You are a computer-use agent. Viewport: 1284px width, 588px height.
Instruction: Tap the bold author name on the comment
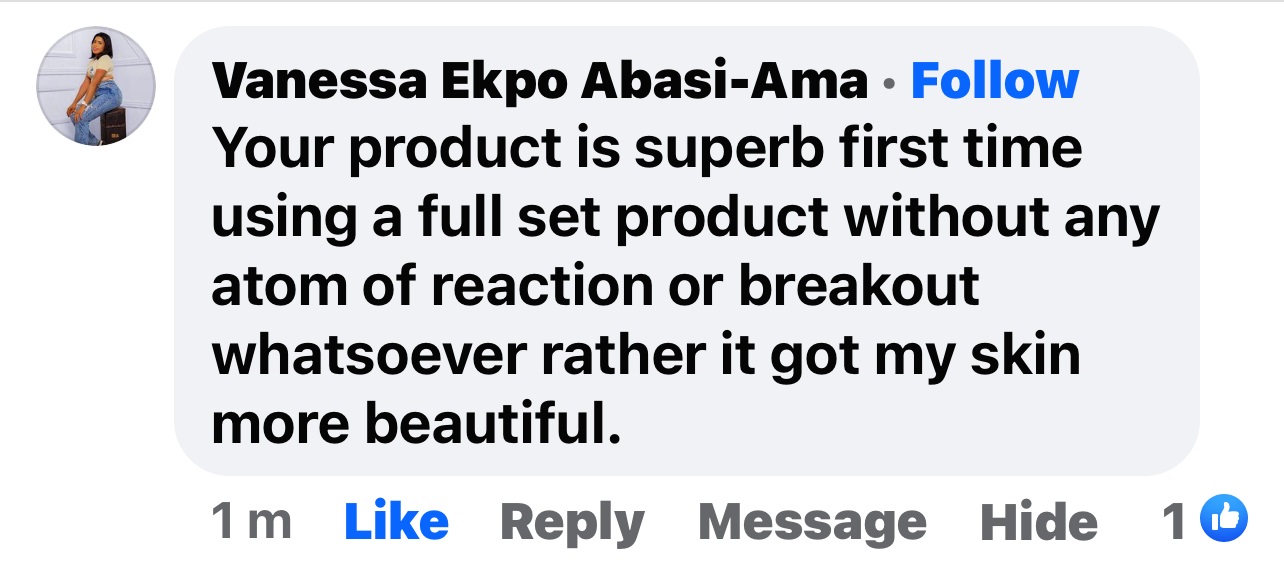pyautogui.click(x=540, y=81)
